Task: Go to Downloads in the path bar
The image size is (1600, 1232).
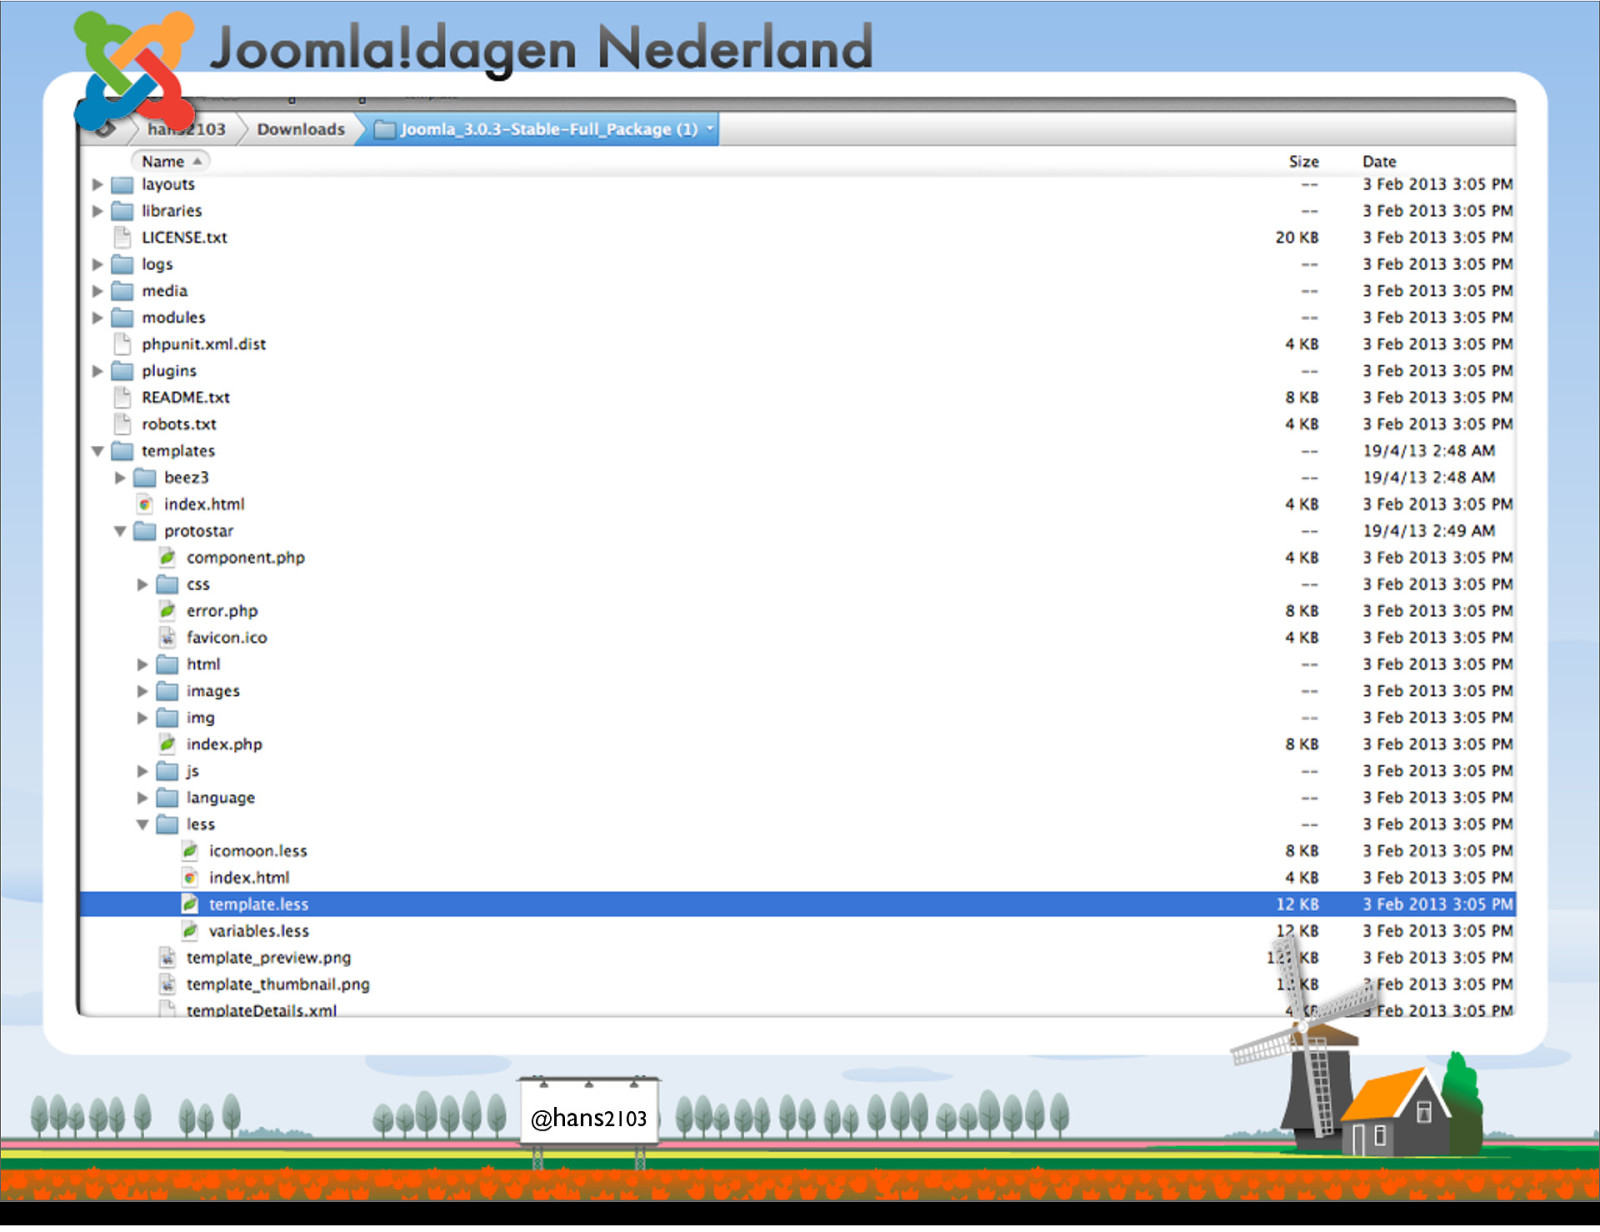Action: [300, 130]
